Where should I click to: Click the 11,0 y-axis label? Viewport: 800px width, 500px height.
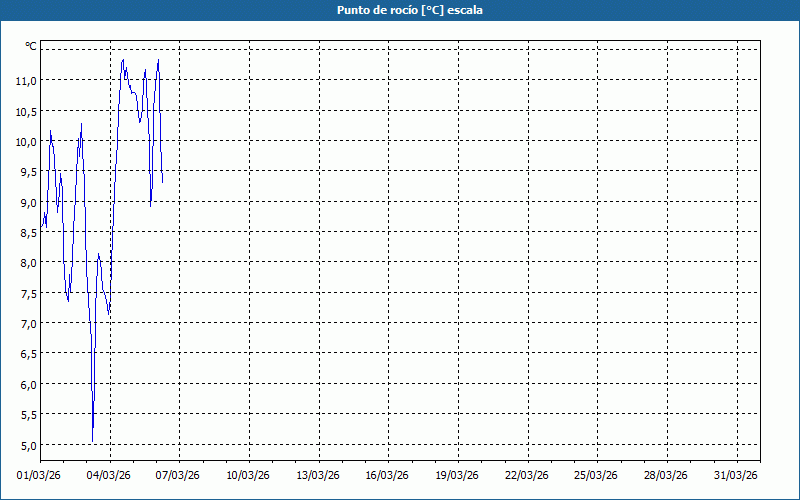[x=27, y=81]
